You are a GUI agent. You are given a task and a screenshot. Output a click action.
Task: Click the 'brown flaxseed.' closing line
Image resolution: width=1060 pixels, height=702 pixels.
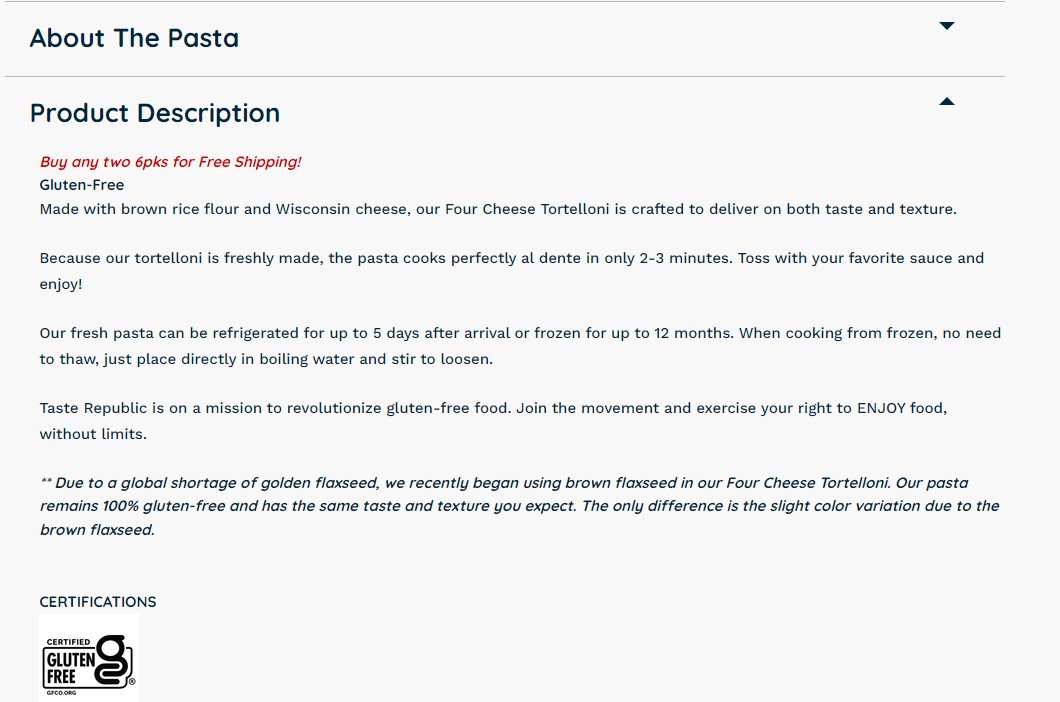(x=97, y=530)
